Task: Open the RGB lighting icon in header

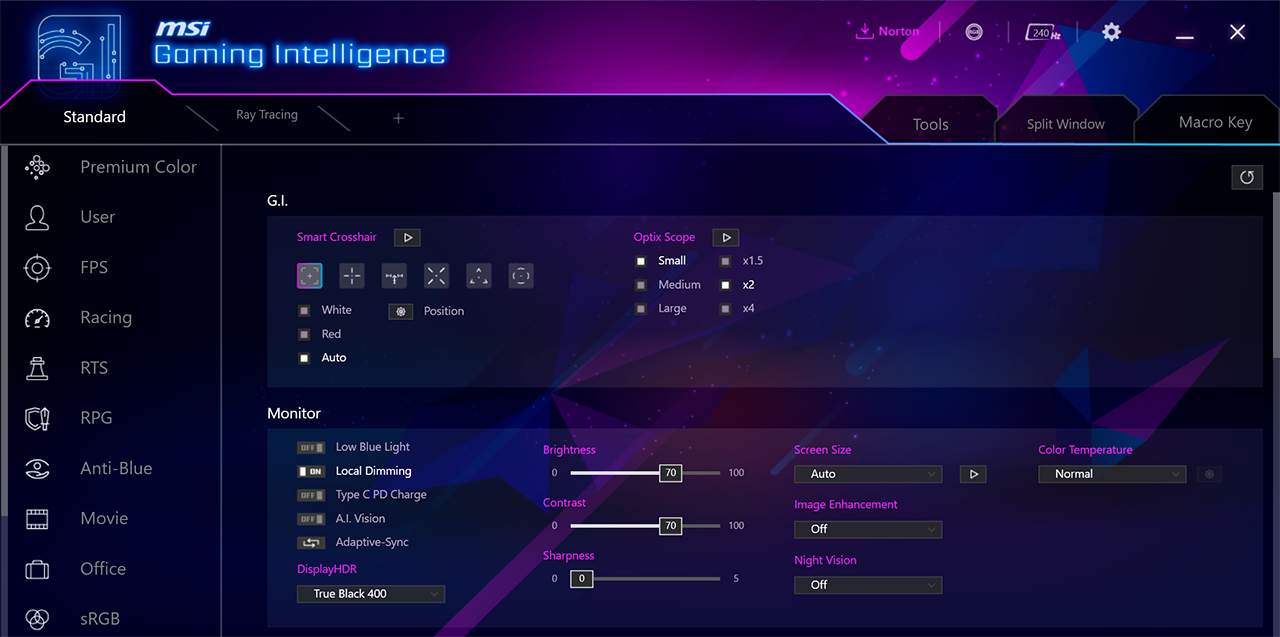Action: click(x=974, y=32)
